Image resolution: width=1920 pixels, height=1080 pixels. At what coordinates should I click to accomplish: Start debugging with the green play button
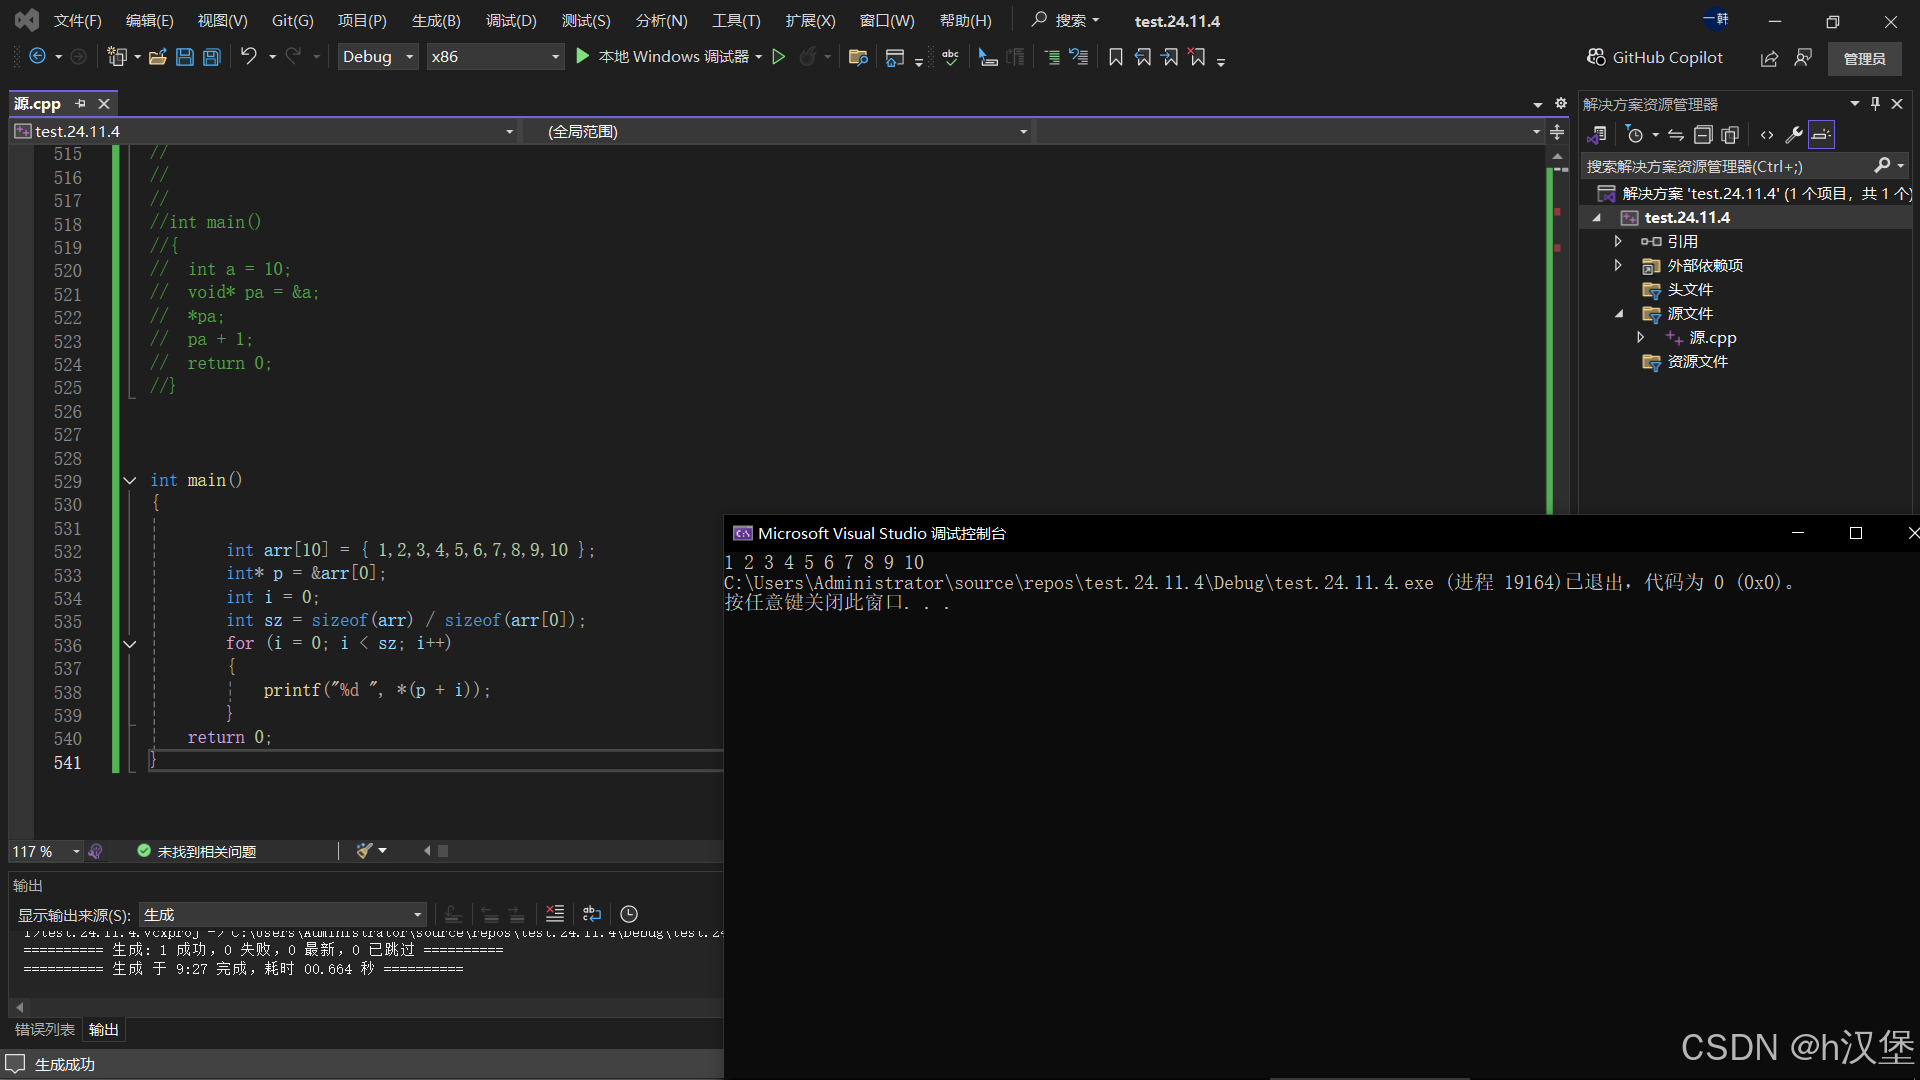[583, 57]
